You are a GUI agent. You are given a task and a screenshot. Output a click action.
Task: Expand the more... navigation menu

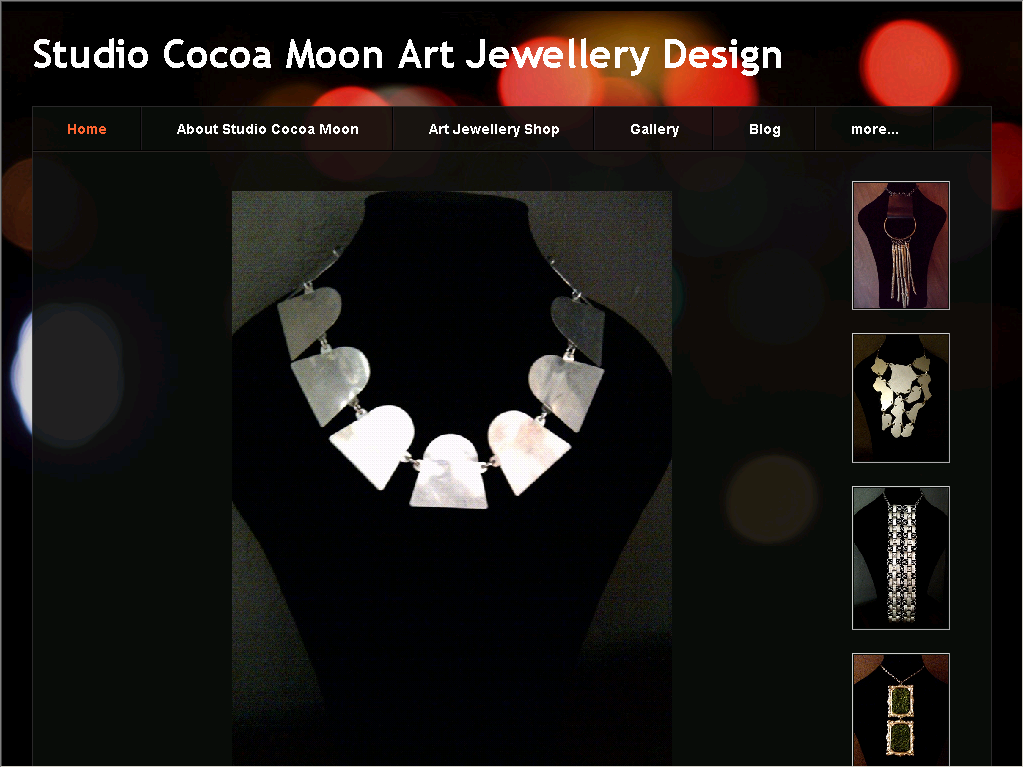(874, 129)
